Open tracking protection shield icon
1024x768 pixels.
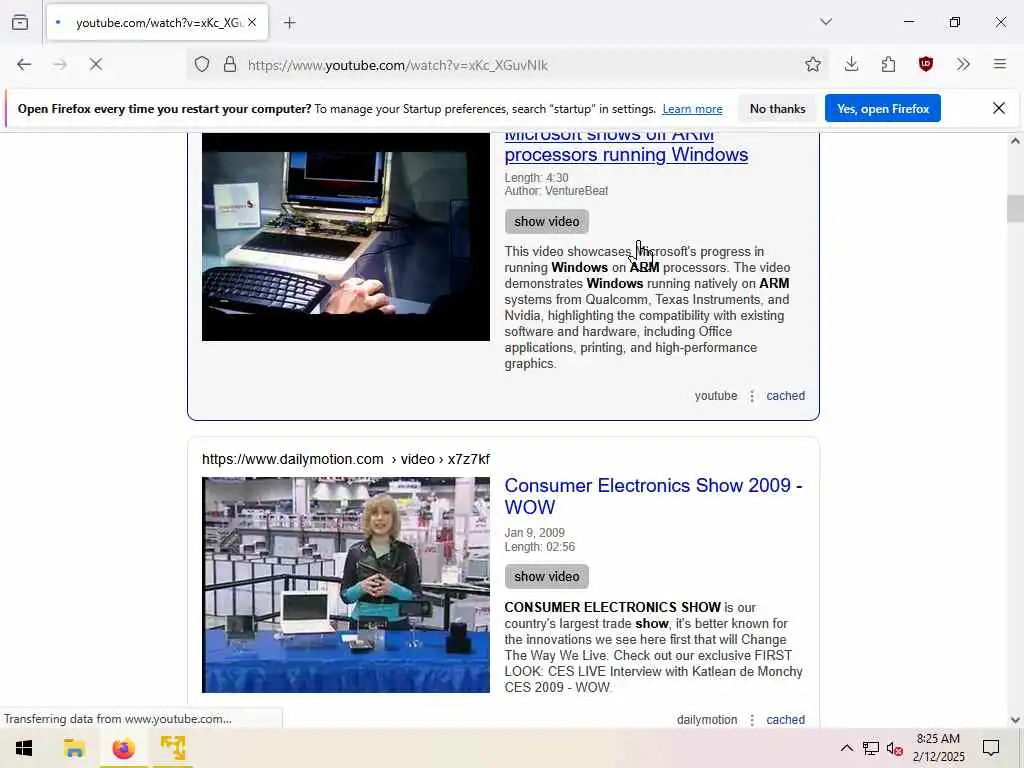(202, 64)
